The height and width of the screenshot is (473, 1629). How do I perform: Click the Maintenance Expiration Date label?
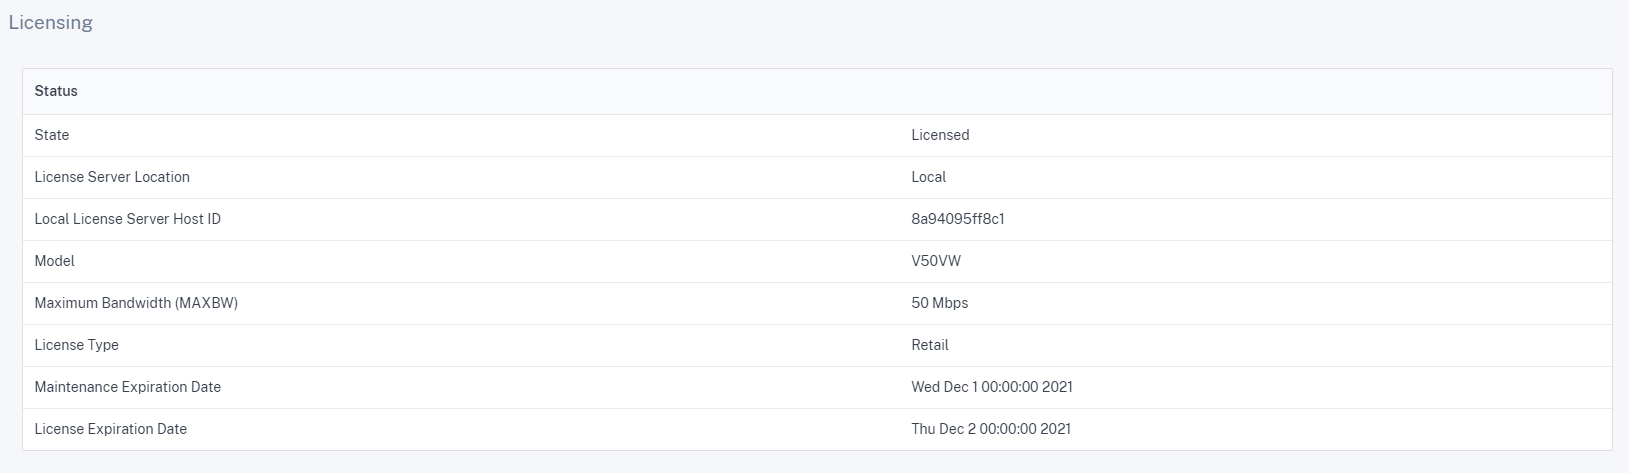(127, 387)
